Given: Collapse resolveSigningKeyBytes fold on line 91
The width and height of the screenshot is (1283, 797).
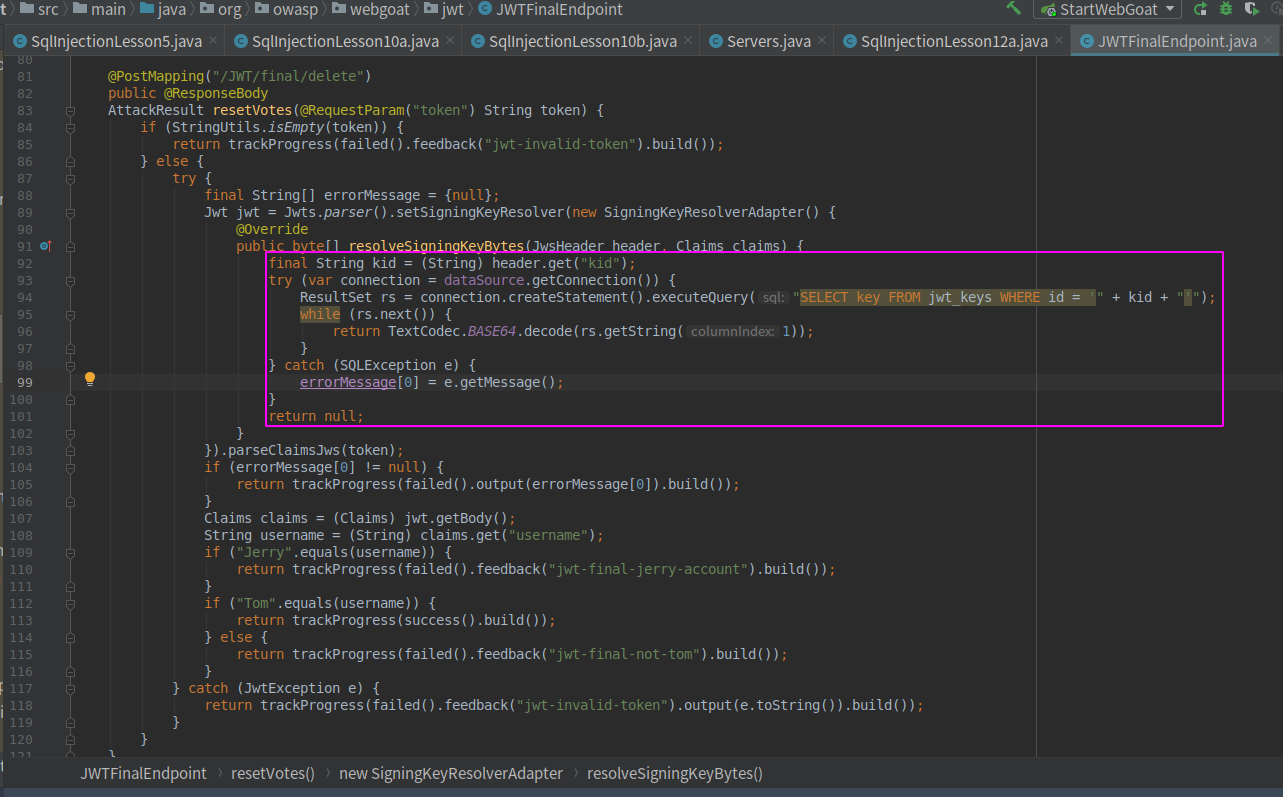Looking at the screenshot, I should pyautogui.click(x=70, y=246).
